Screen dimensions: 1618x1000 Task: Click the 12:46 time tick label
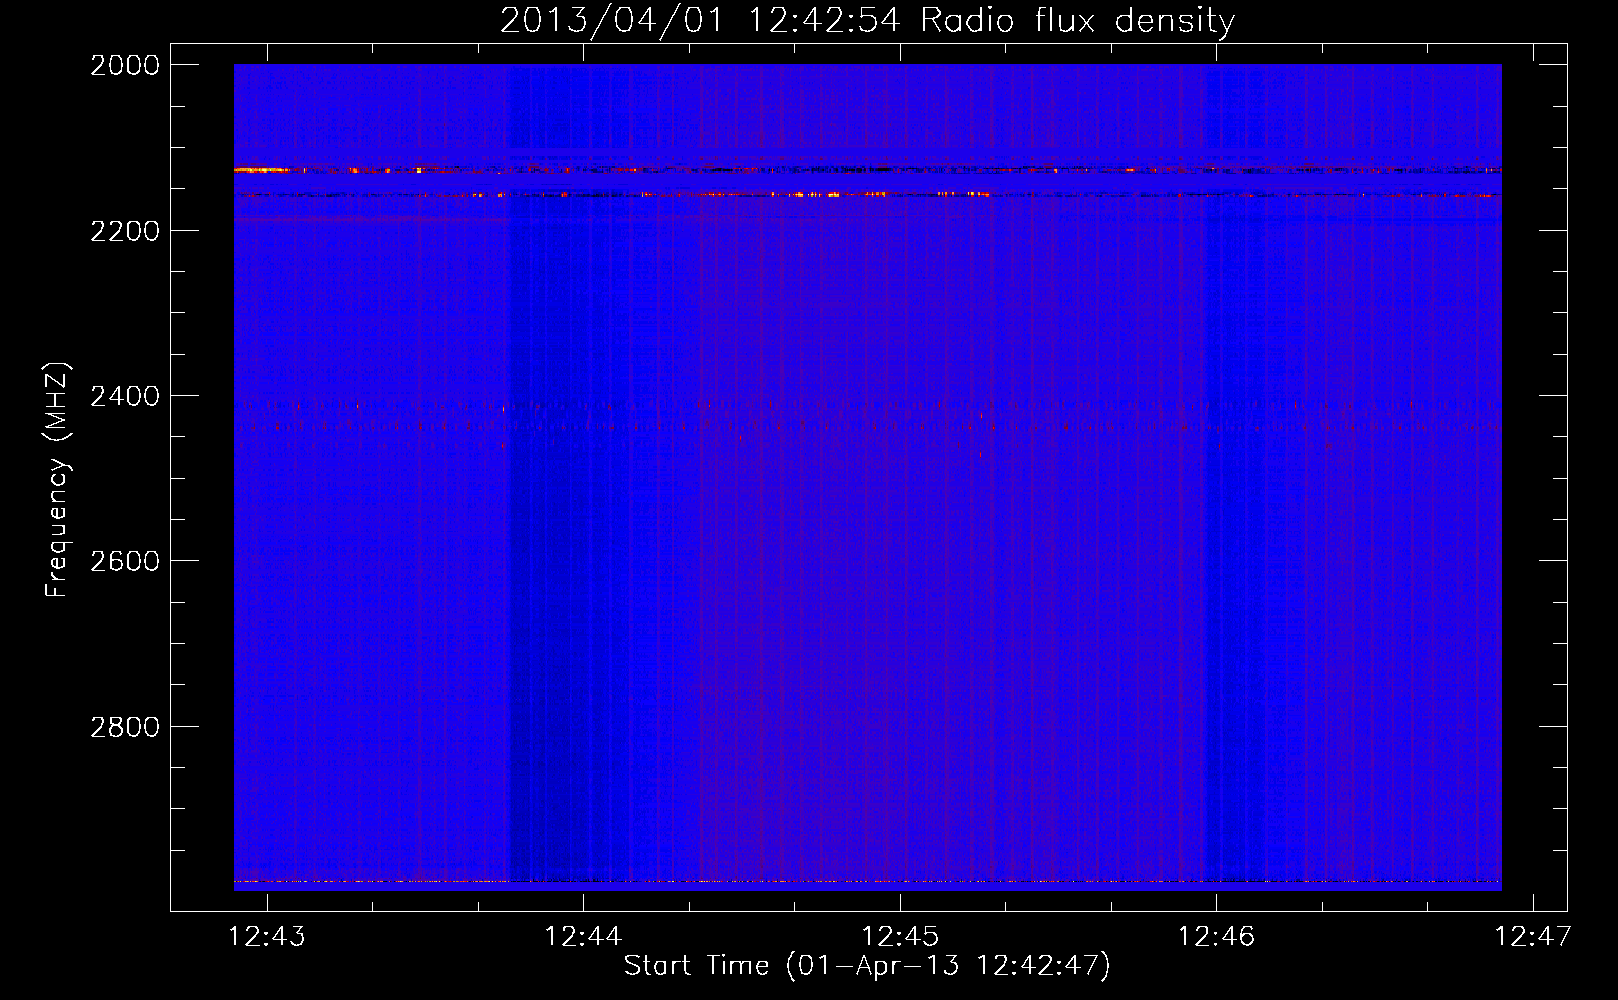[1216, 936]
